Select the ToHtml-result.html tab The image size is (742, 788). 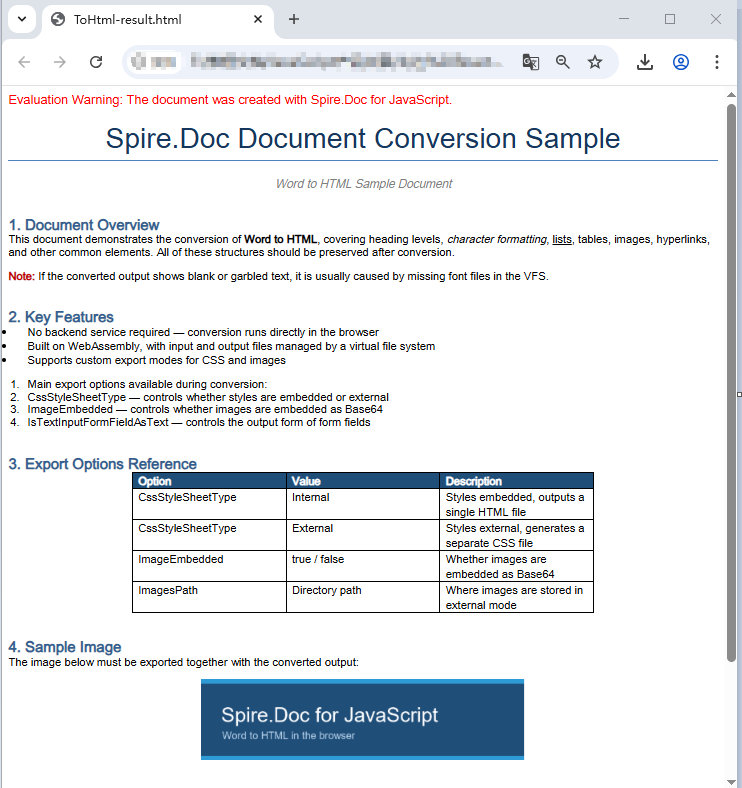(x=158, y=20)
